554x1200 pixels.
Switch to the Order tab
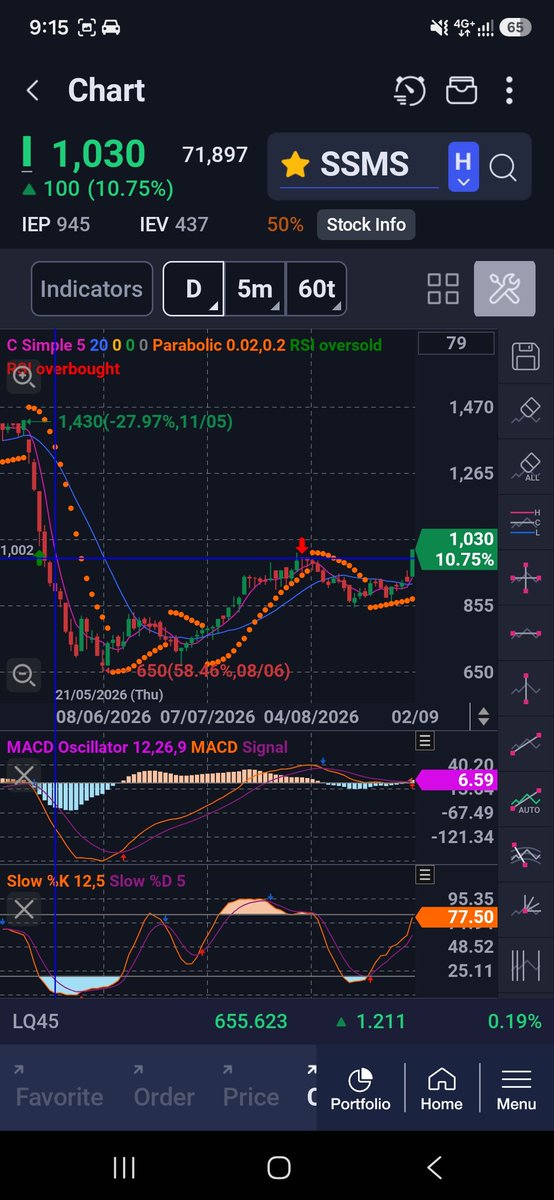pyautogui.click(x=163, y=1097)
